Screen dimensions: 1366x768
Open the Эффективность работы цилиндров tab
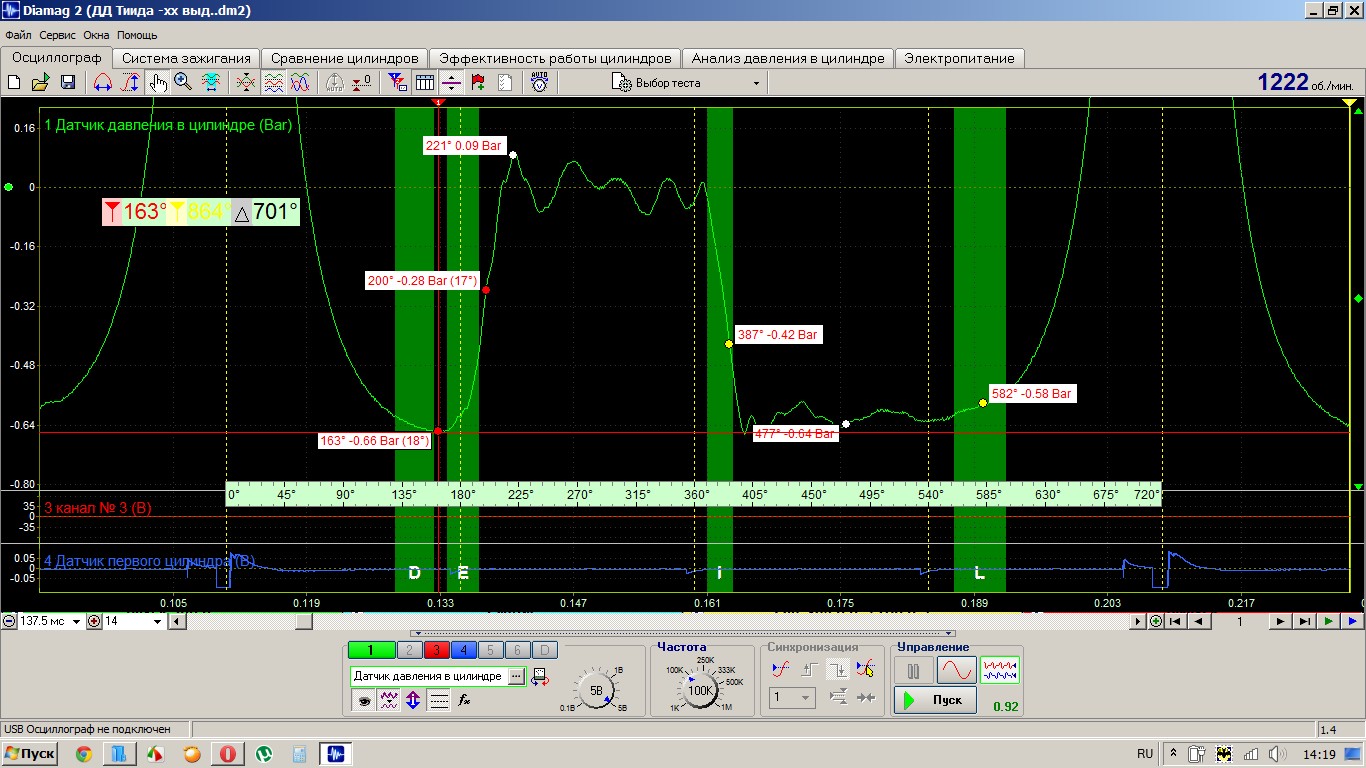click(555, 58)
